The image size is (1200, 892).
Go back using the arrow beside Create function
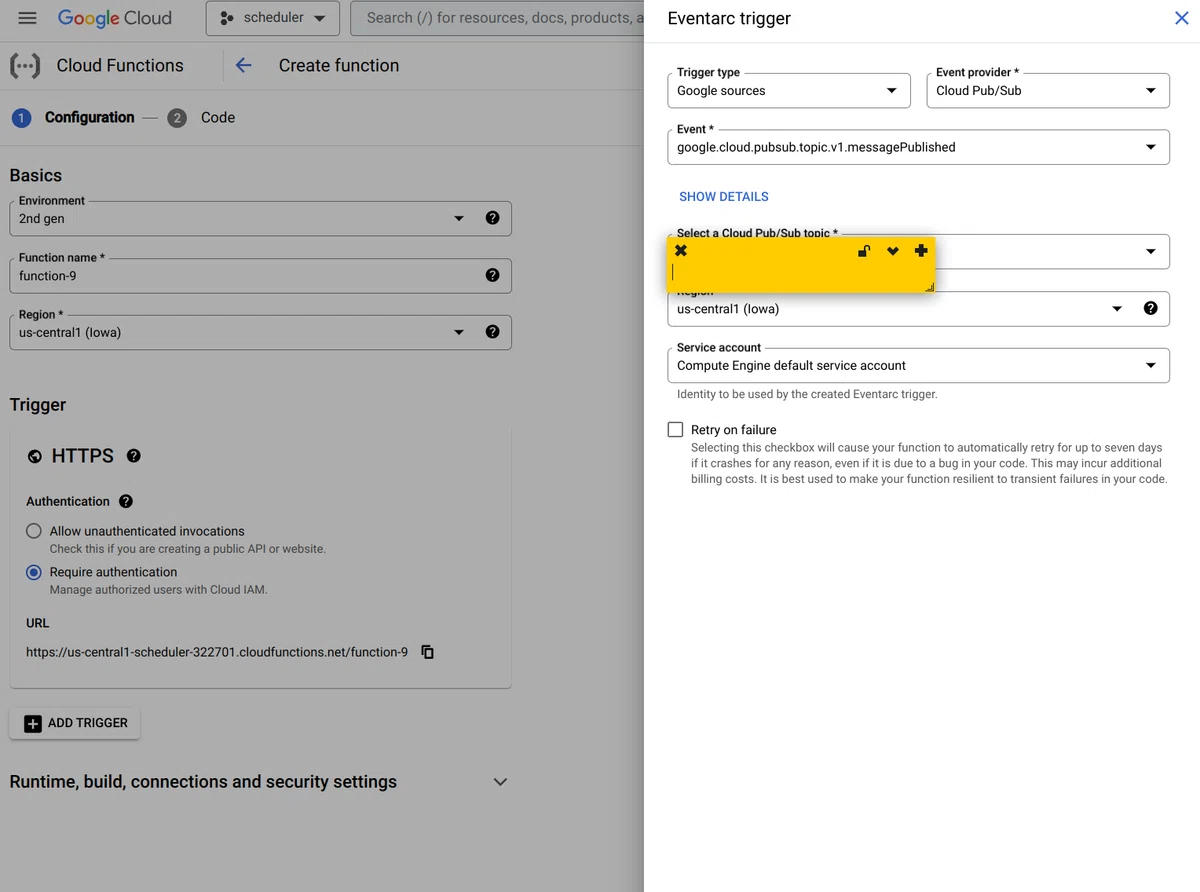243,66
